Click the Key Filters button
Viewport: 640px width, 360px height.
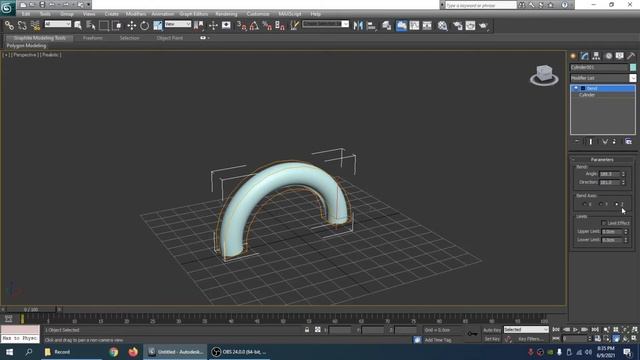click(x=530, y=339)
